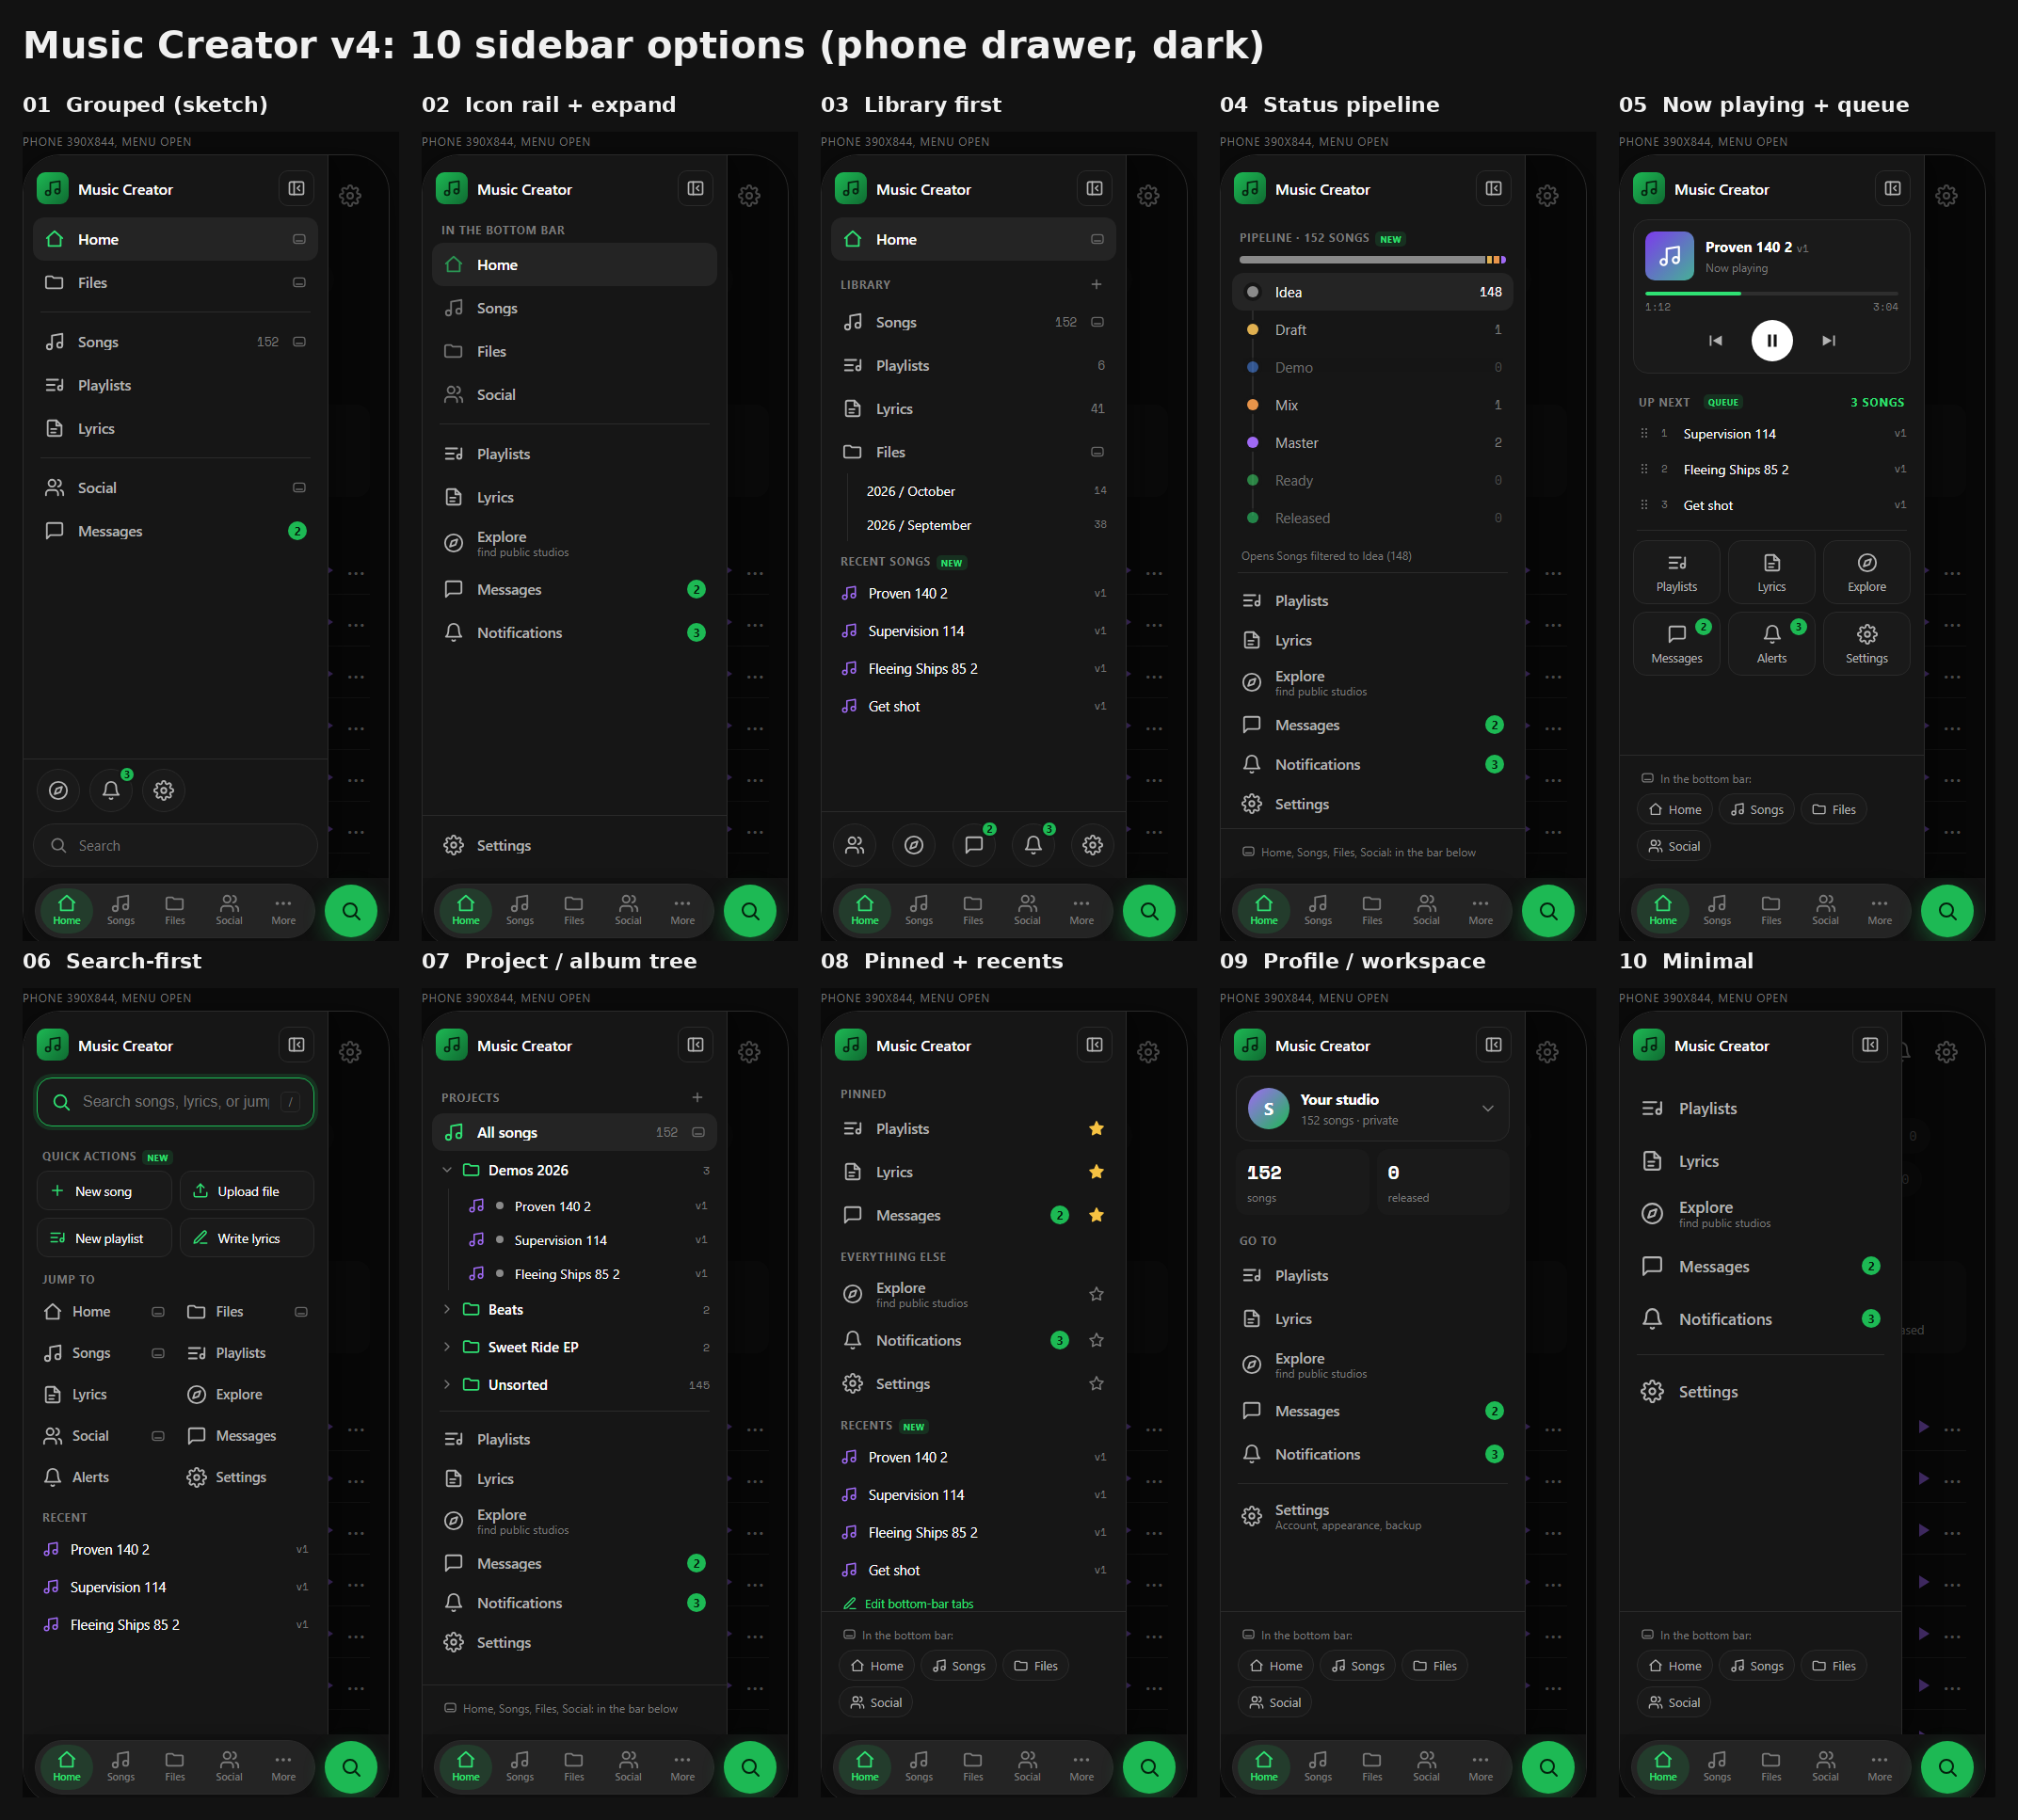This screenshot has width=2018, height=1820.
Task: Click the Write lyrics quick action button
Action: click(247, 1238)
